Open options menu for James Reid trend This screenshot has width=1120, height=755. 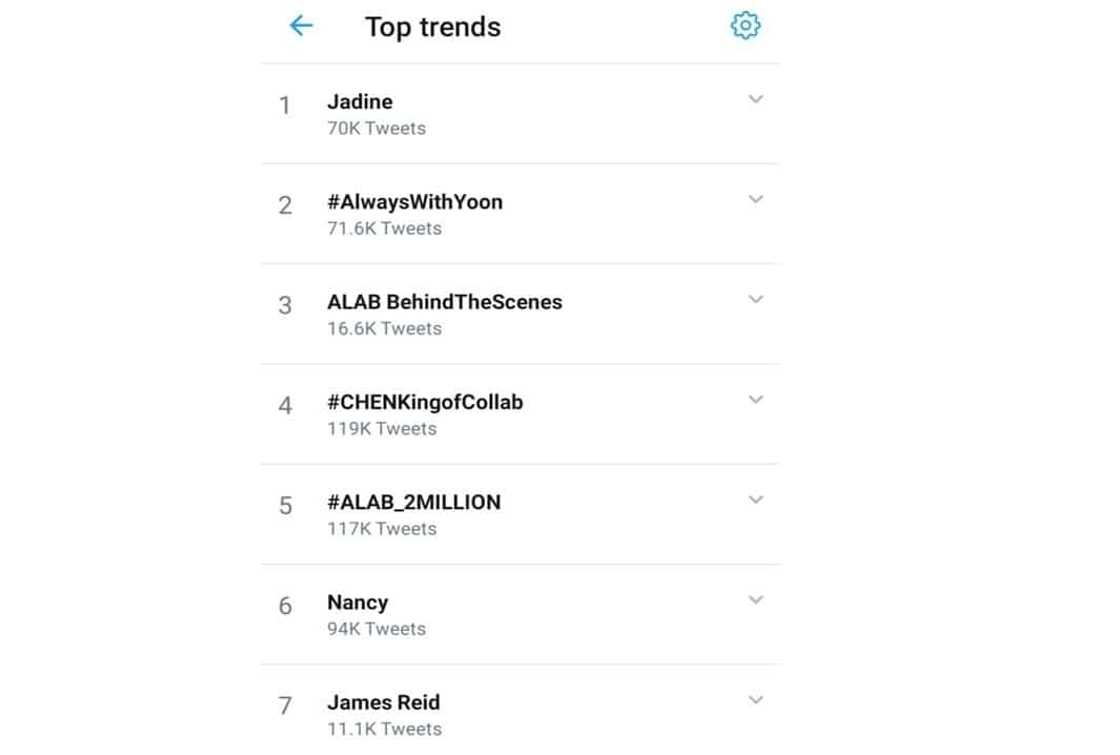click(x=756, y=699)
